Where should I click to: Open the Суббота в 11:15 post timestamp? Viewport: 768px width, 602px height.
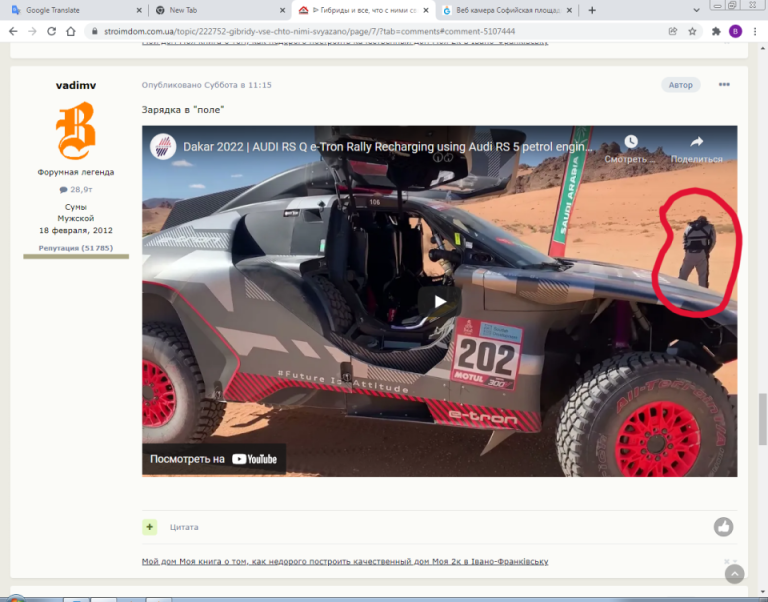(x=238, y=85)
